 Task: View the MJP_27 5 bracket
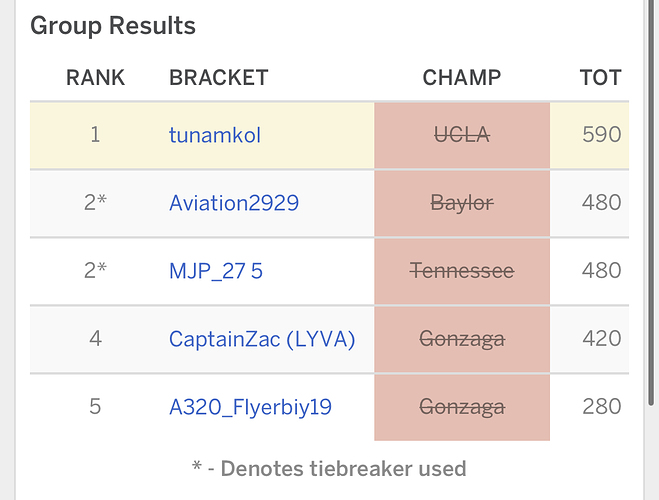coord(216,271)
